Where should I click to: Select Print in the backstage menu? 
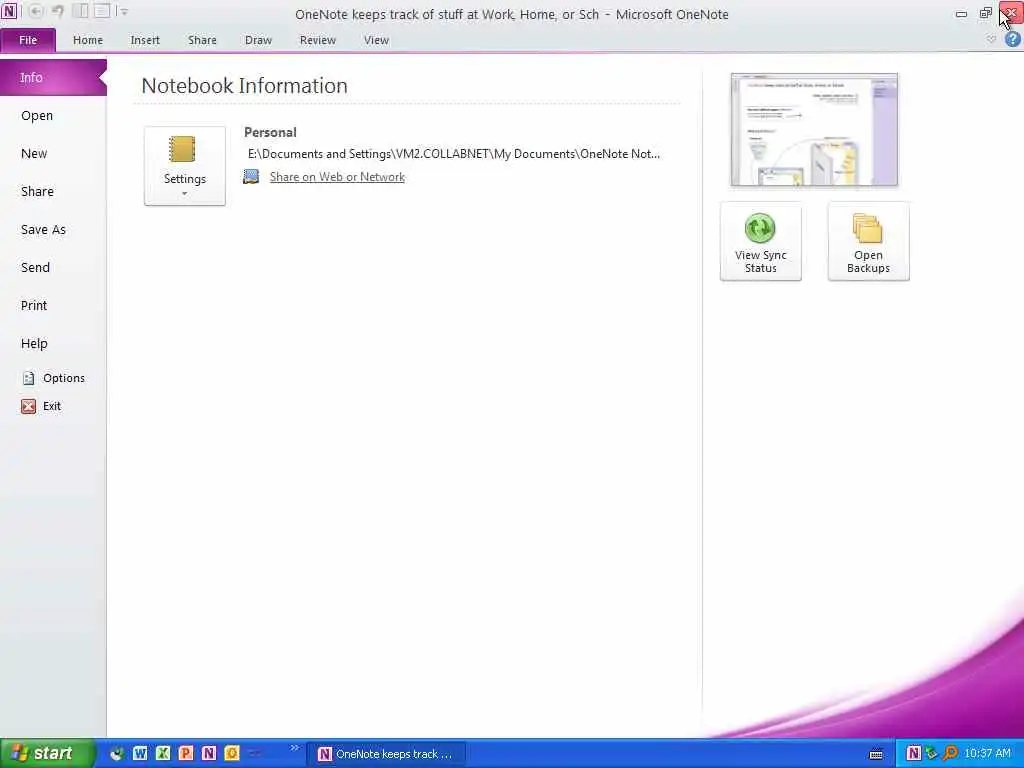point(34,305)
